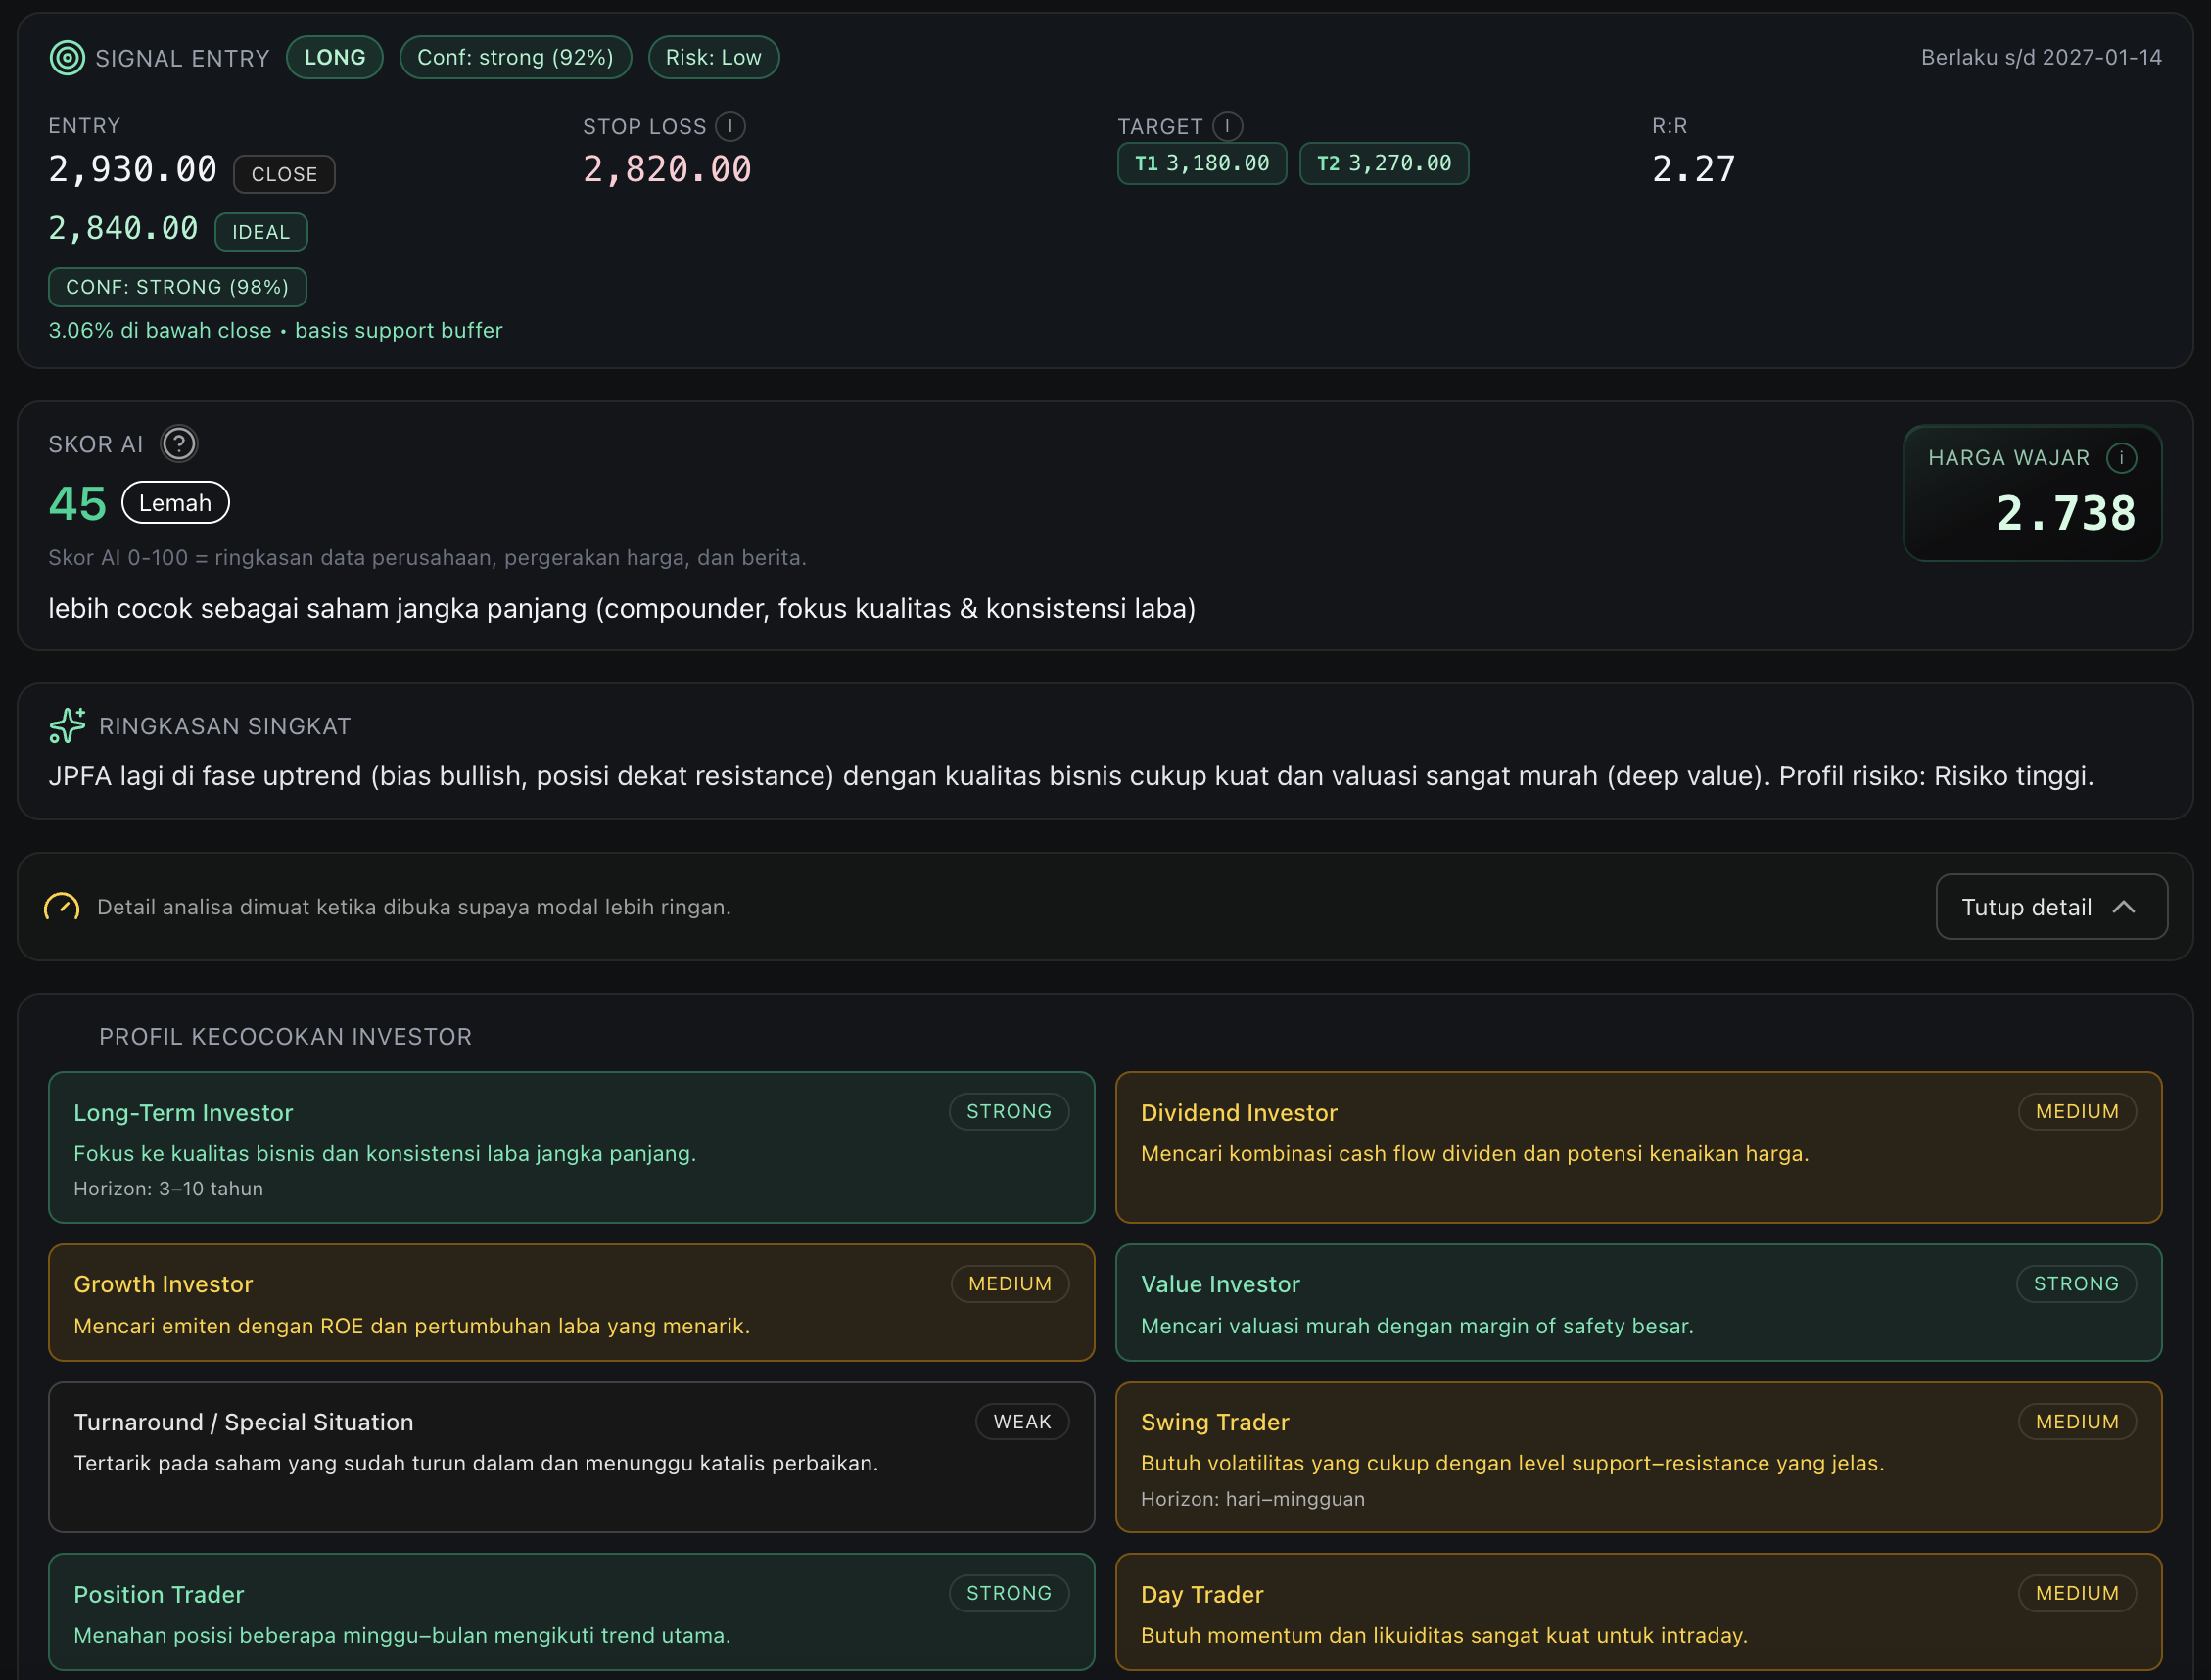The width and height of the screenshot is (2211, 1680).
Task: Click the Lemah score label
Action: [175, 503]
